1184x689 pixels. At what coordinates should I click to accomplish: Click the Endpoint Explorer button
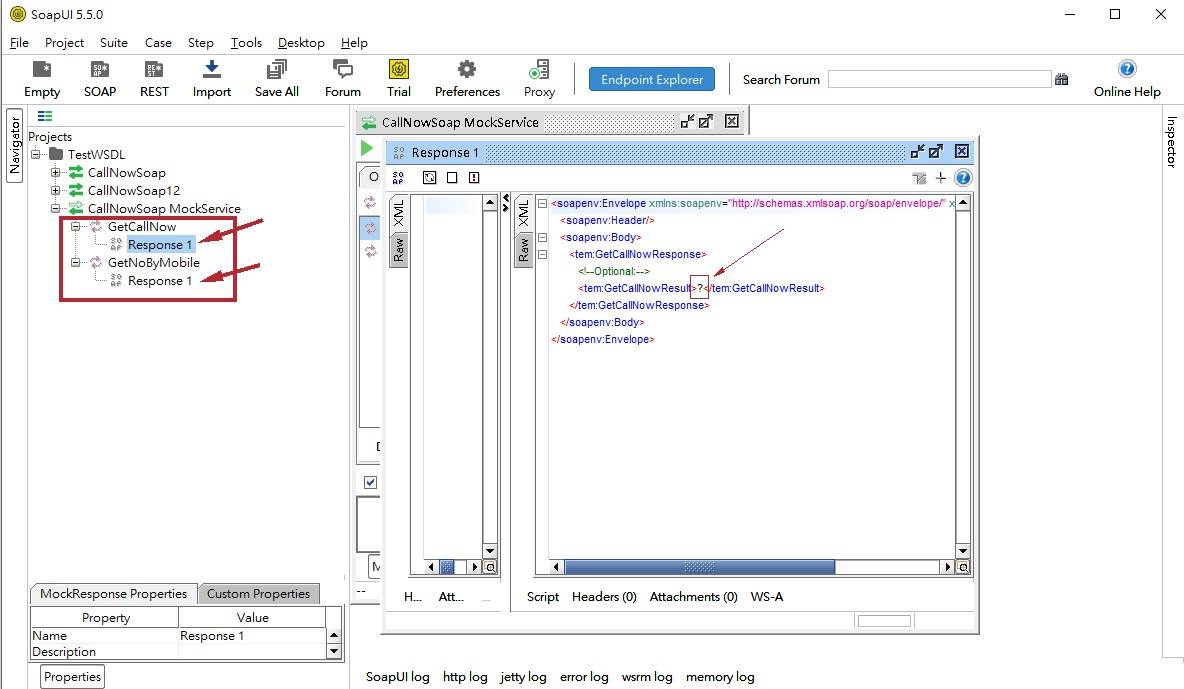[652, 79]
